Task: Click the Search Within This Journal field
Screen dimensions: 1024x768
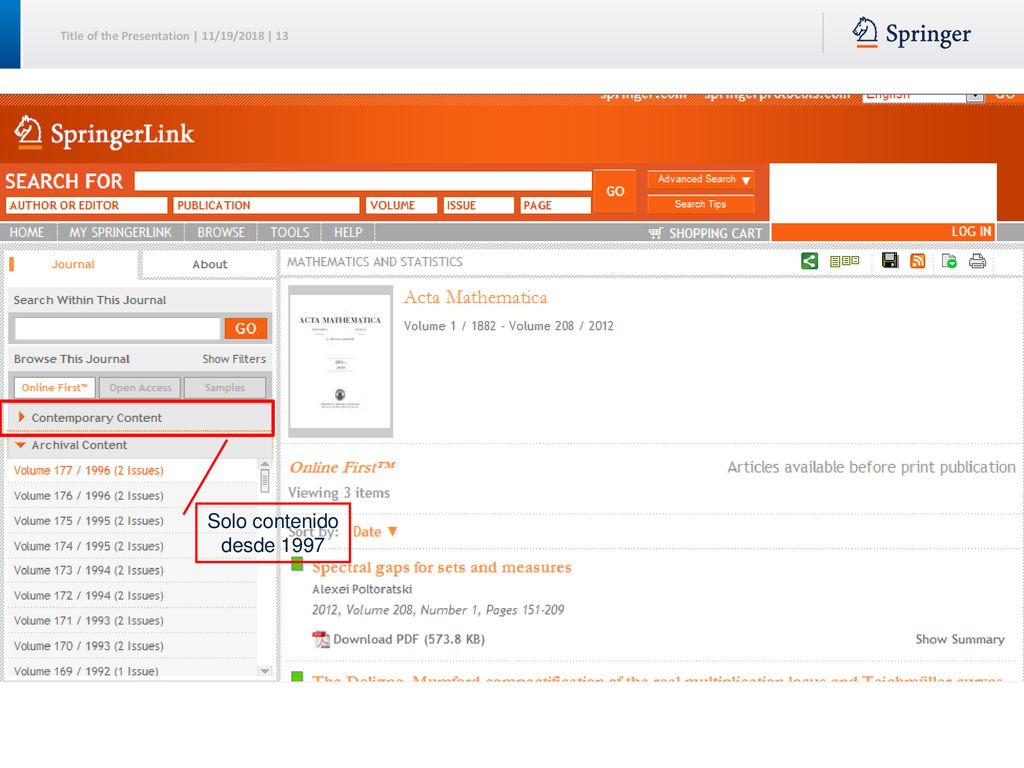Action: tap(118, 328)
